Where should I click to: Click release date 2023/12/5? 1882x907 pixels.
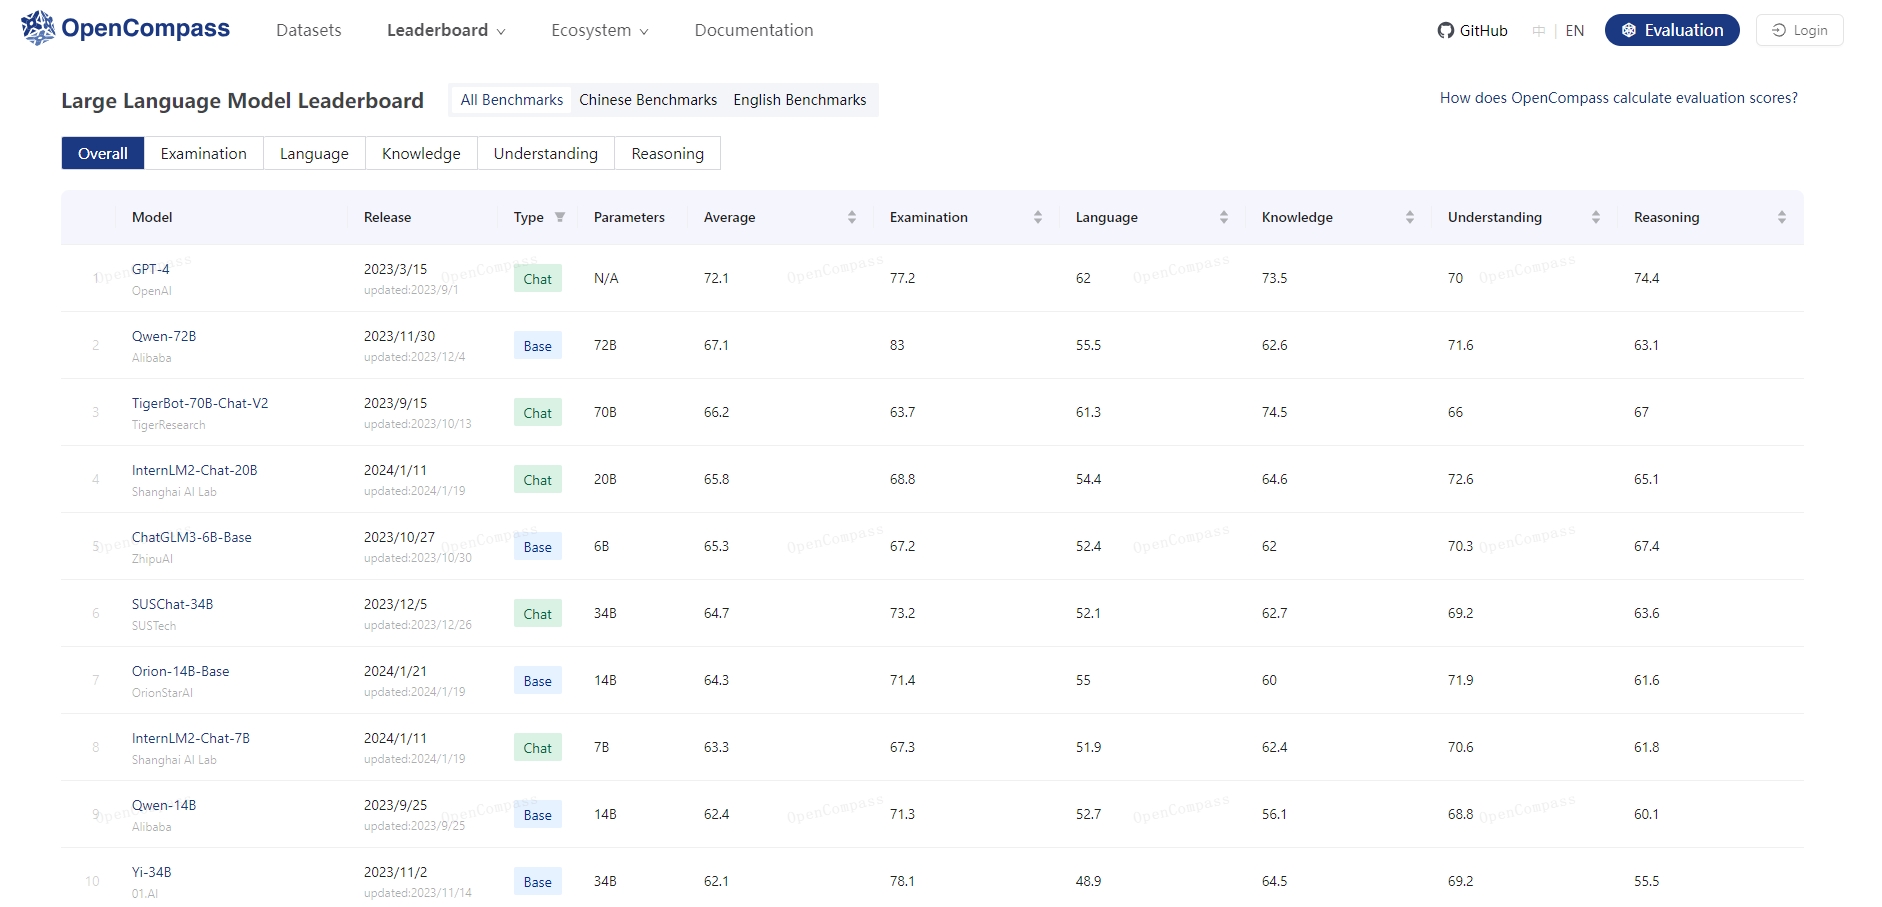(396, 604)
